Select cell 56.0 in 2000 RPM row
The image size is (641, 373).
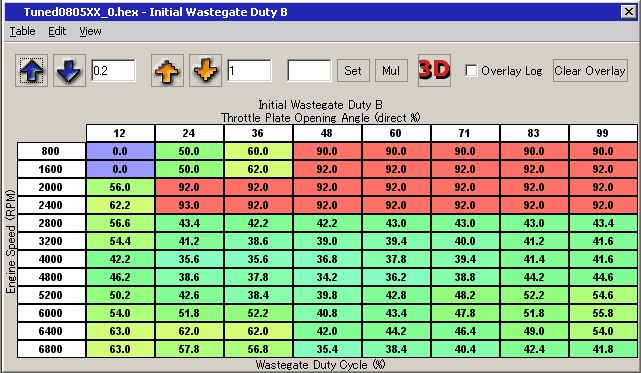coord(120,187)
